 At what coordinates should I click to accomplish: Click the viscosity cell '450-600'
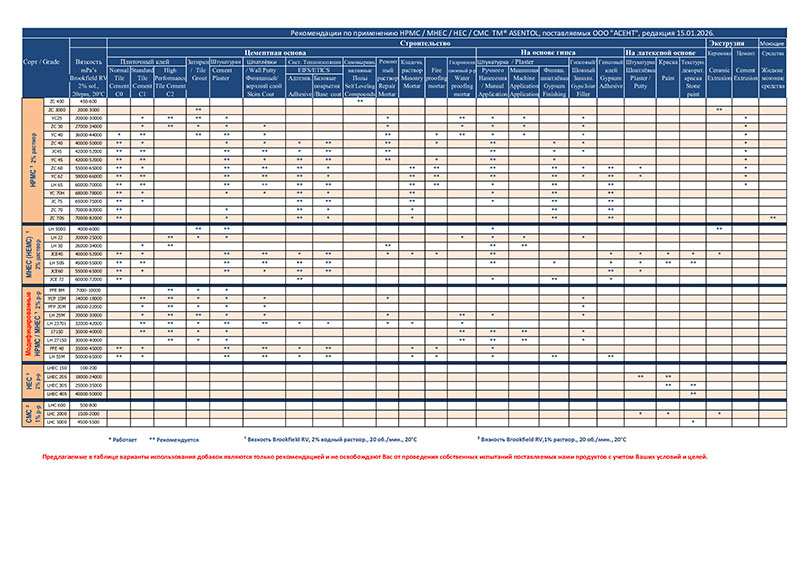click(88, 102)
